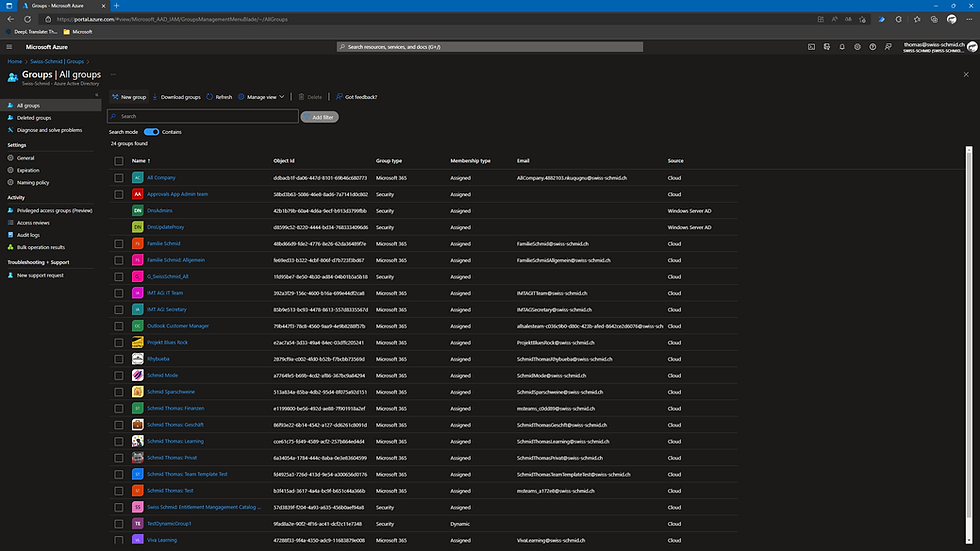Open the help question mark icon

click(x=872, y=47)
